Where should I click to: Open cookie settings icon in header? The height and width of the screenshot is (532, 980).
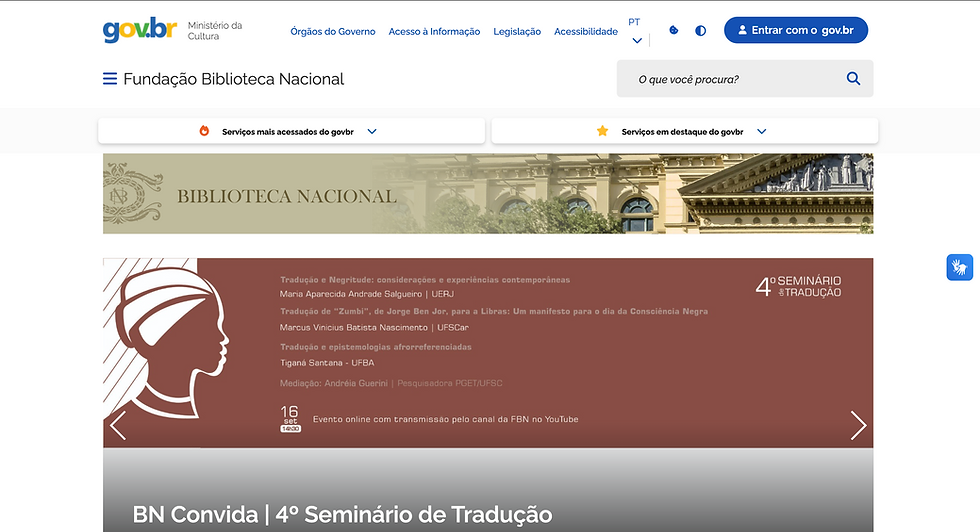pyautogui.click(x=674, y=30)
